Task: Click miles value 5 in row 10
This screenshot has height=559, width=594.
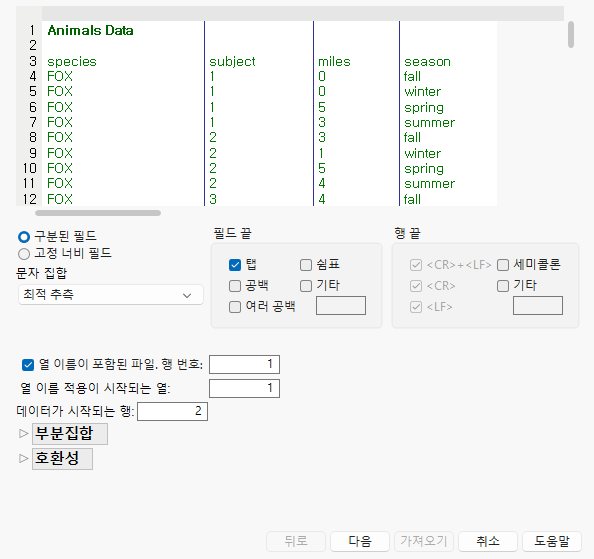Action: [x=322, y=168]
